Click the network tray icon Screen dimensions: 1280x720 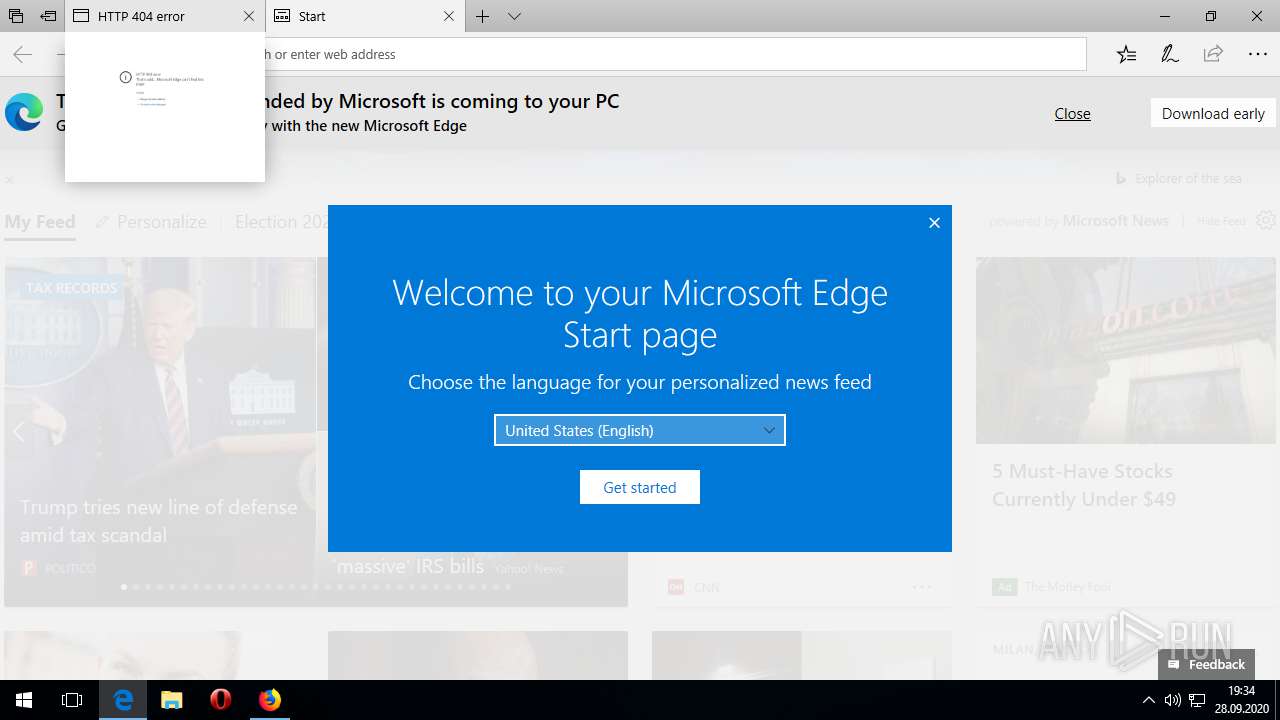1197,700
